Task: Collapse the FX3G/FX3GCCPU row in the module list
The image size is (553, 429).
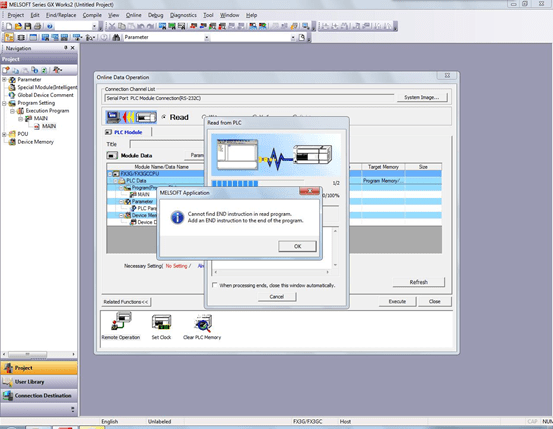Action: (x=110, y=174)
